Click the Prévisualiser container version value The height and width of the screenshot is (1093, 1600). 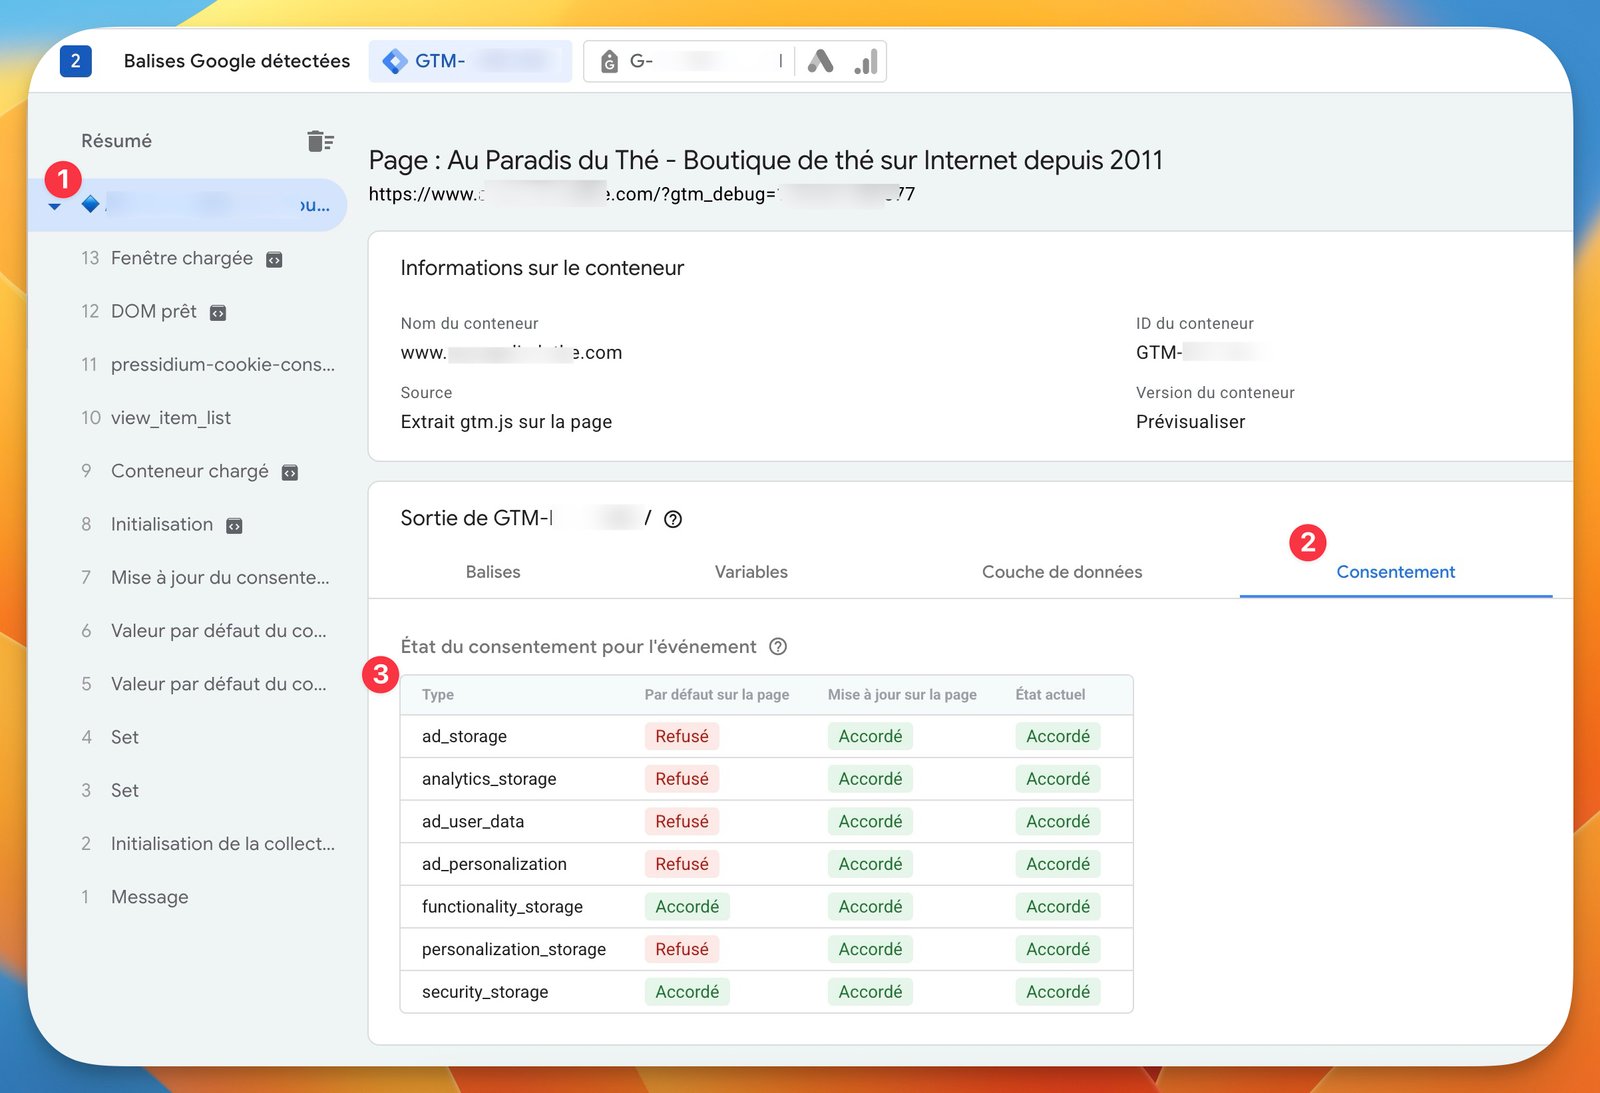(1190, 422)
